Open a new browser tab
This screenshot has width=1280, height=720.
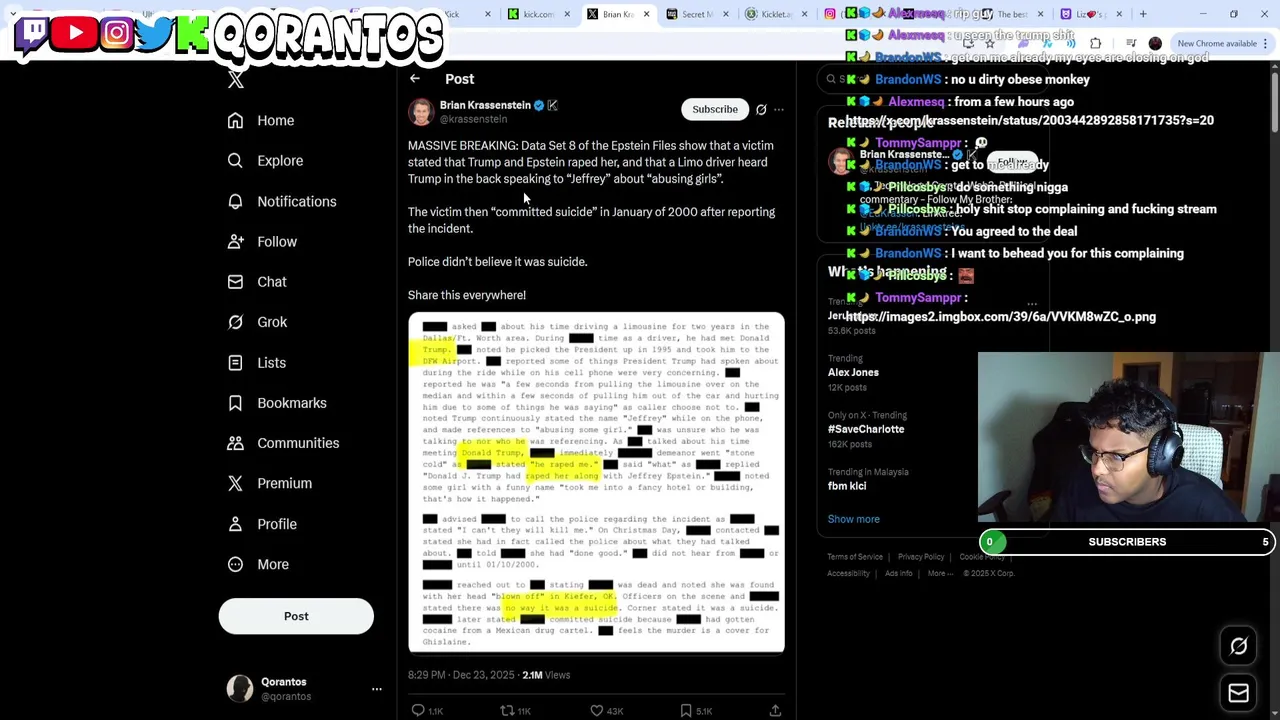pyautogui.click(x=1143, y=14)
